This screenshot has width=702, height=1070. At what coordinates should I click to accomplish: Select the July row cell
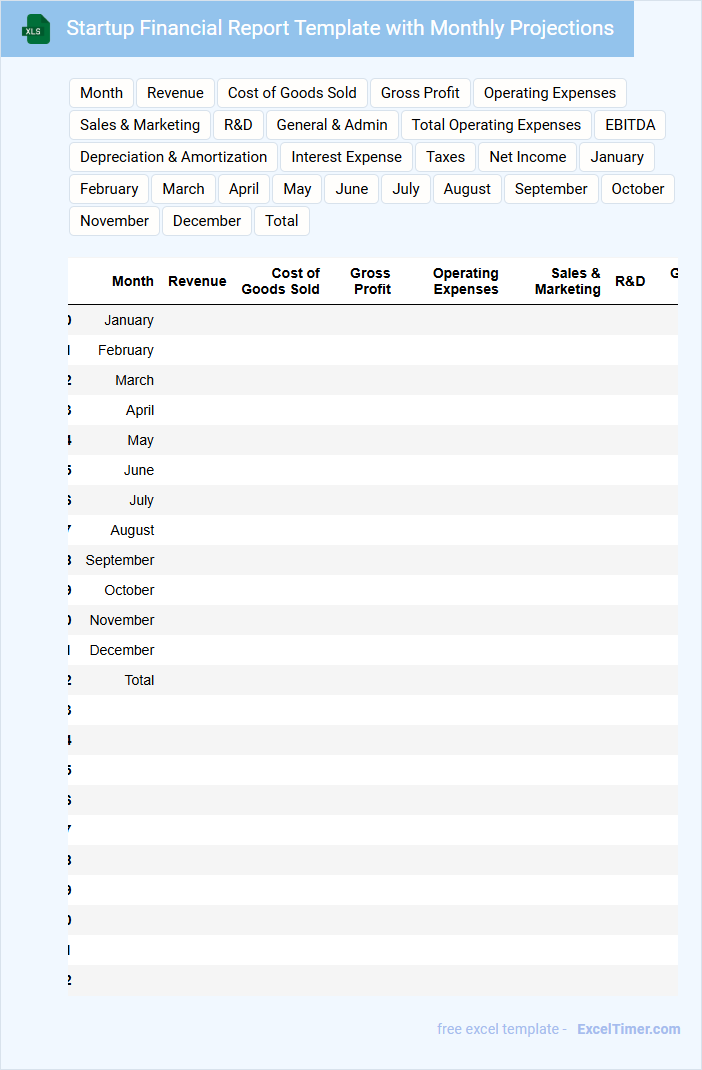click(141, 500)
